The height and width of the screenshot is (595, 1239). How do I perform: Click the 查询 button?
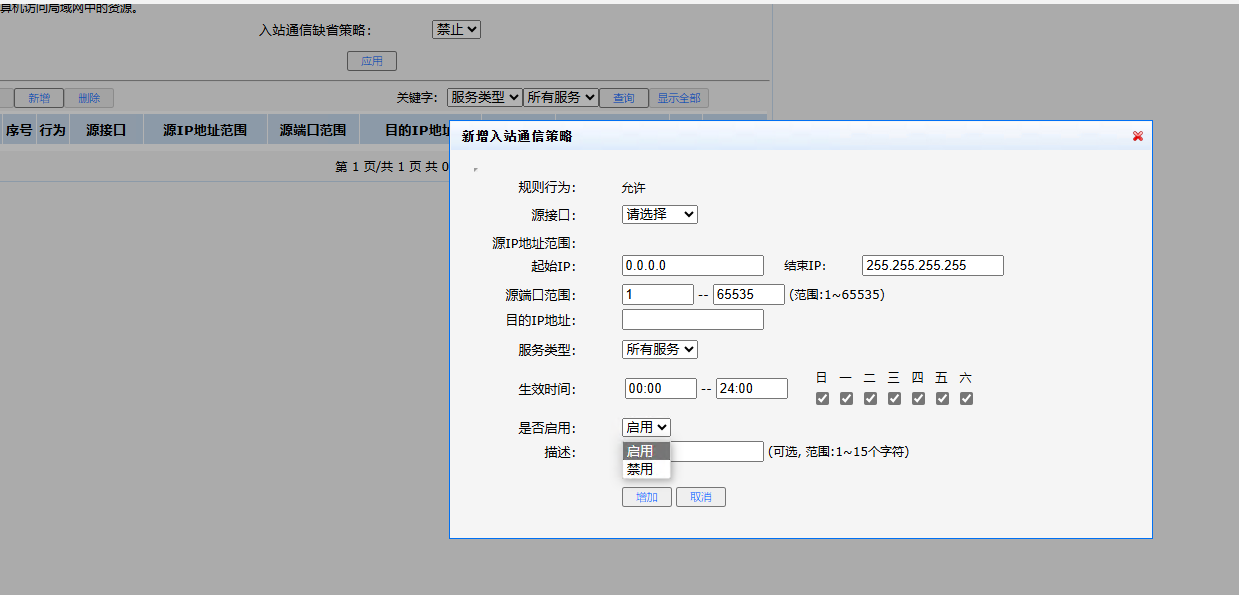(x=624, y=98)
